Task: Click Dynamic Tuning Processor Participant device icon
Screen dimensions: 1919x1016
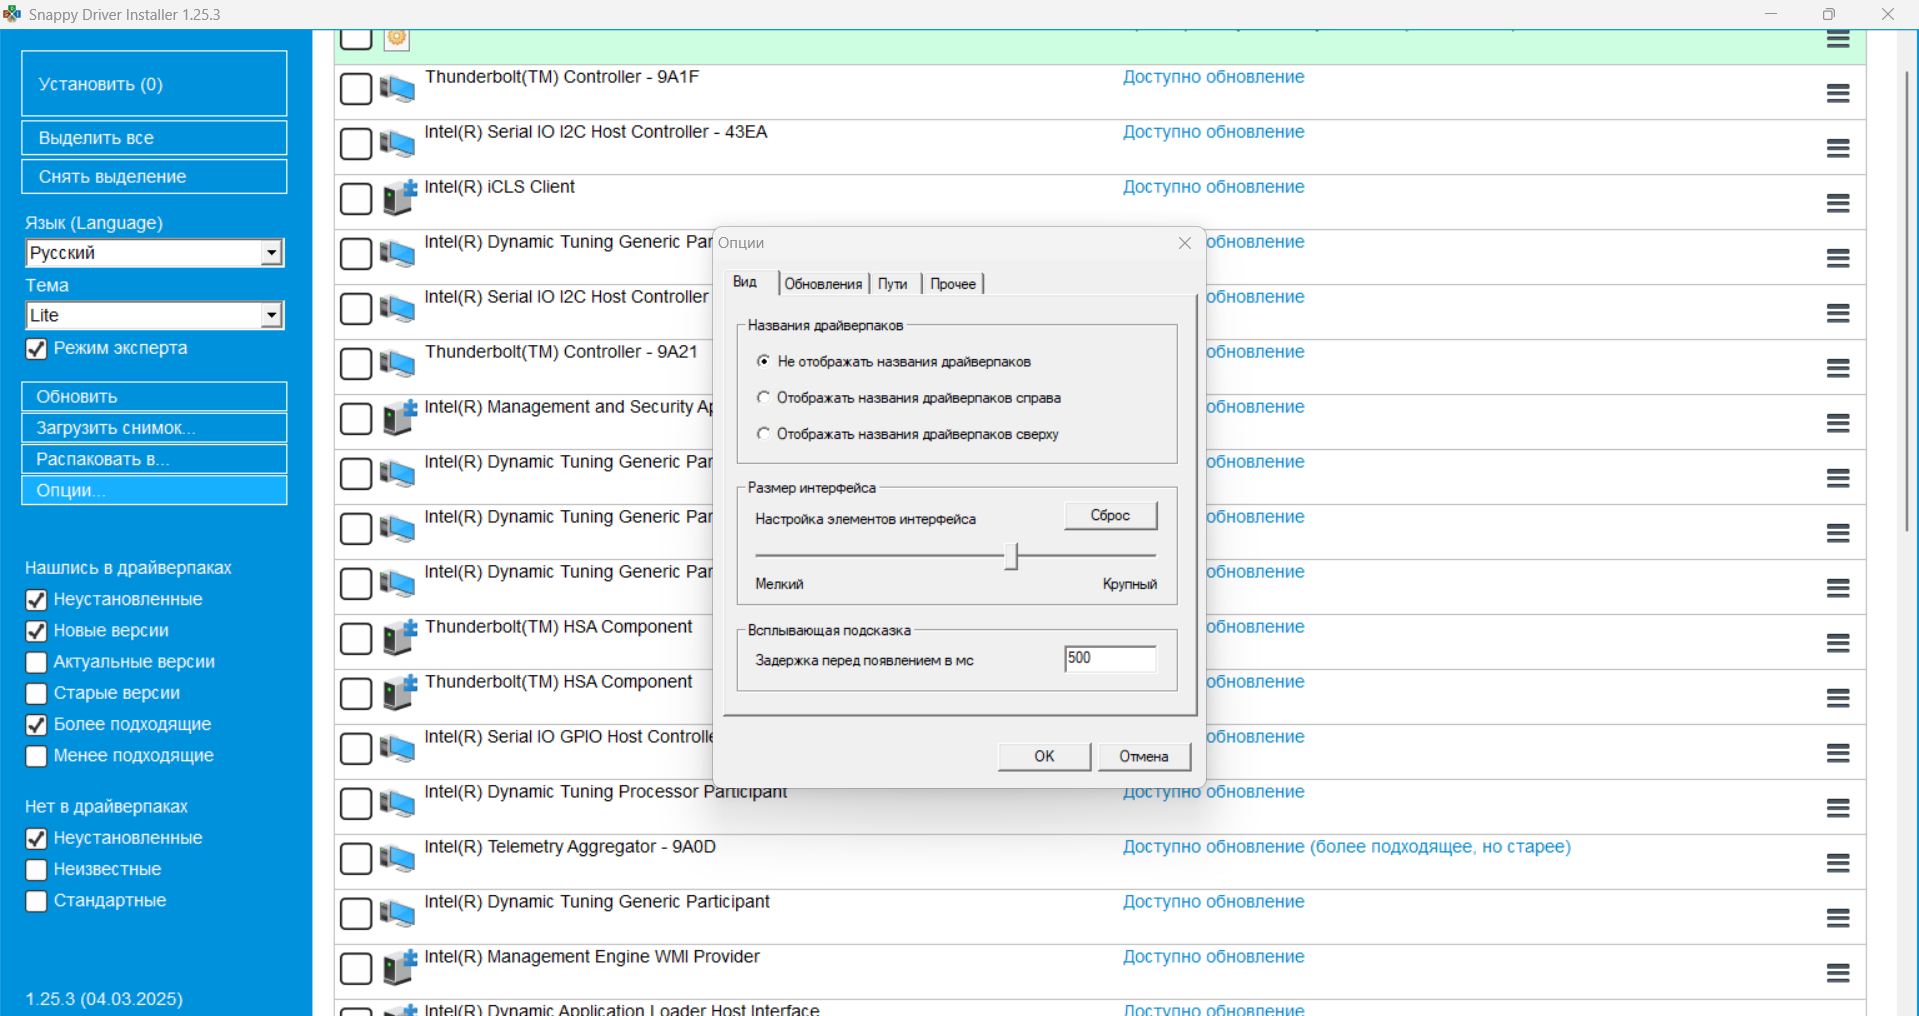Action: [x=398, y=804]
